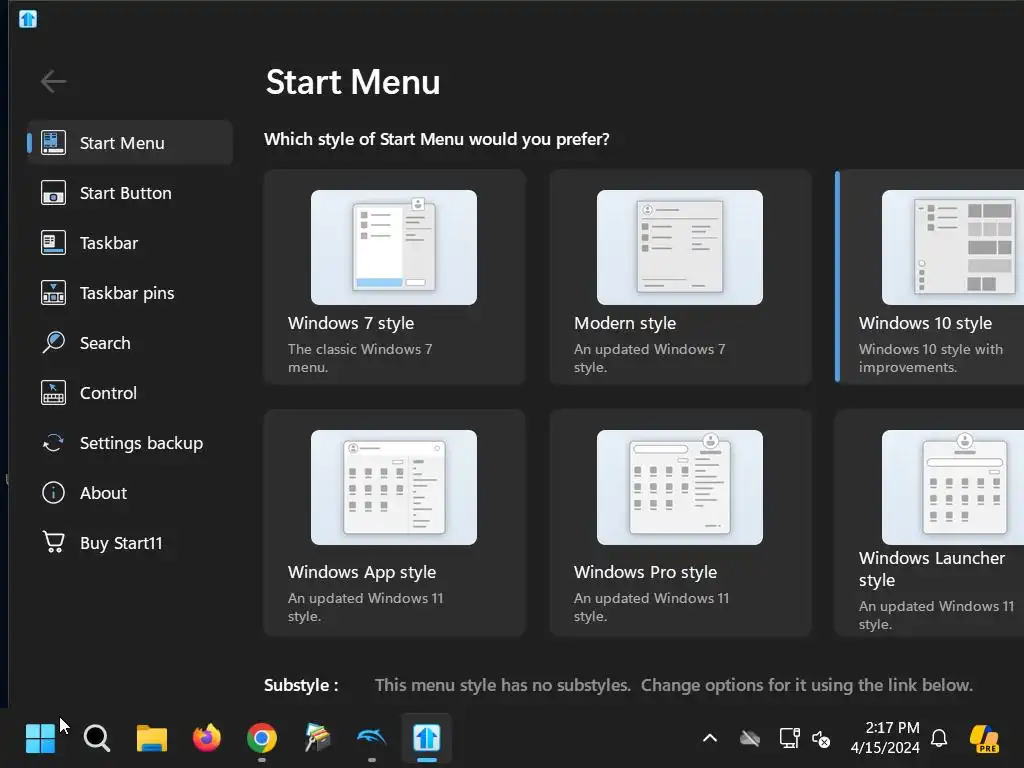Open the Start Menu sidebar section

point(130,143)
